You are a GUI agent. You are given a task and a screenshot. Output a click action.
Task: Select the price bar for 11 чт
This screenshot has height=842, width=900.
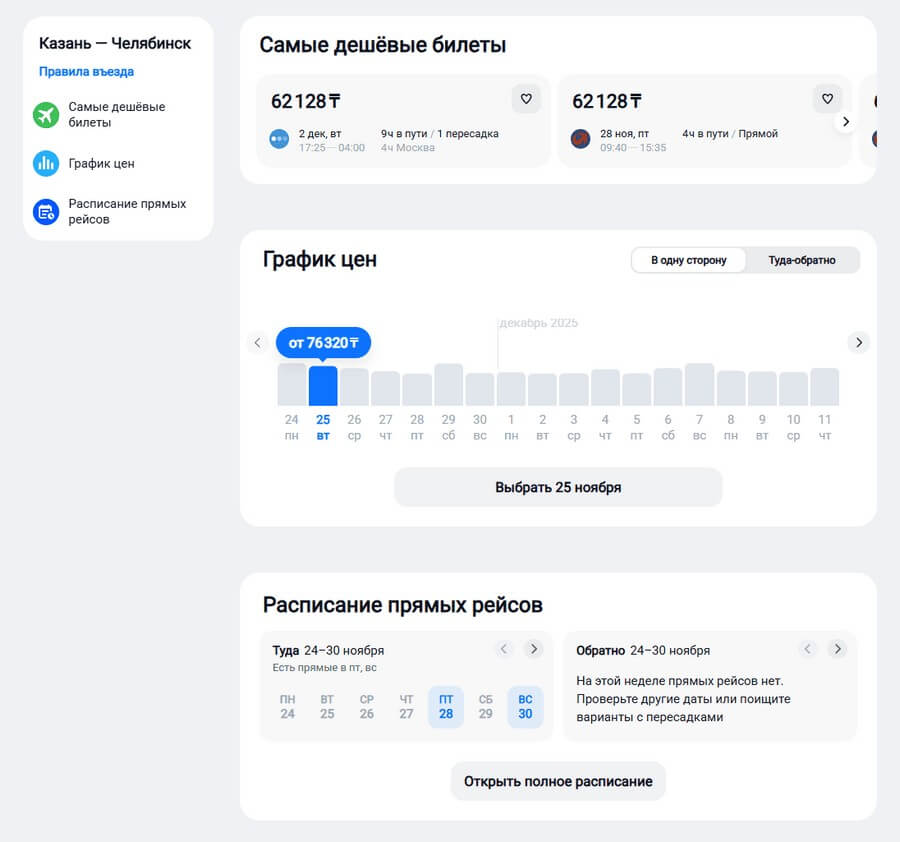tap(825, 387)
